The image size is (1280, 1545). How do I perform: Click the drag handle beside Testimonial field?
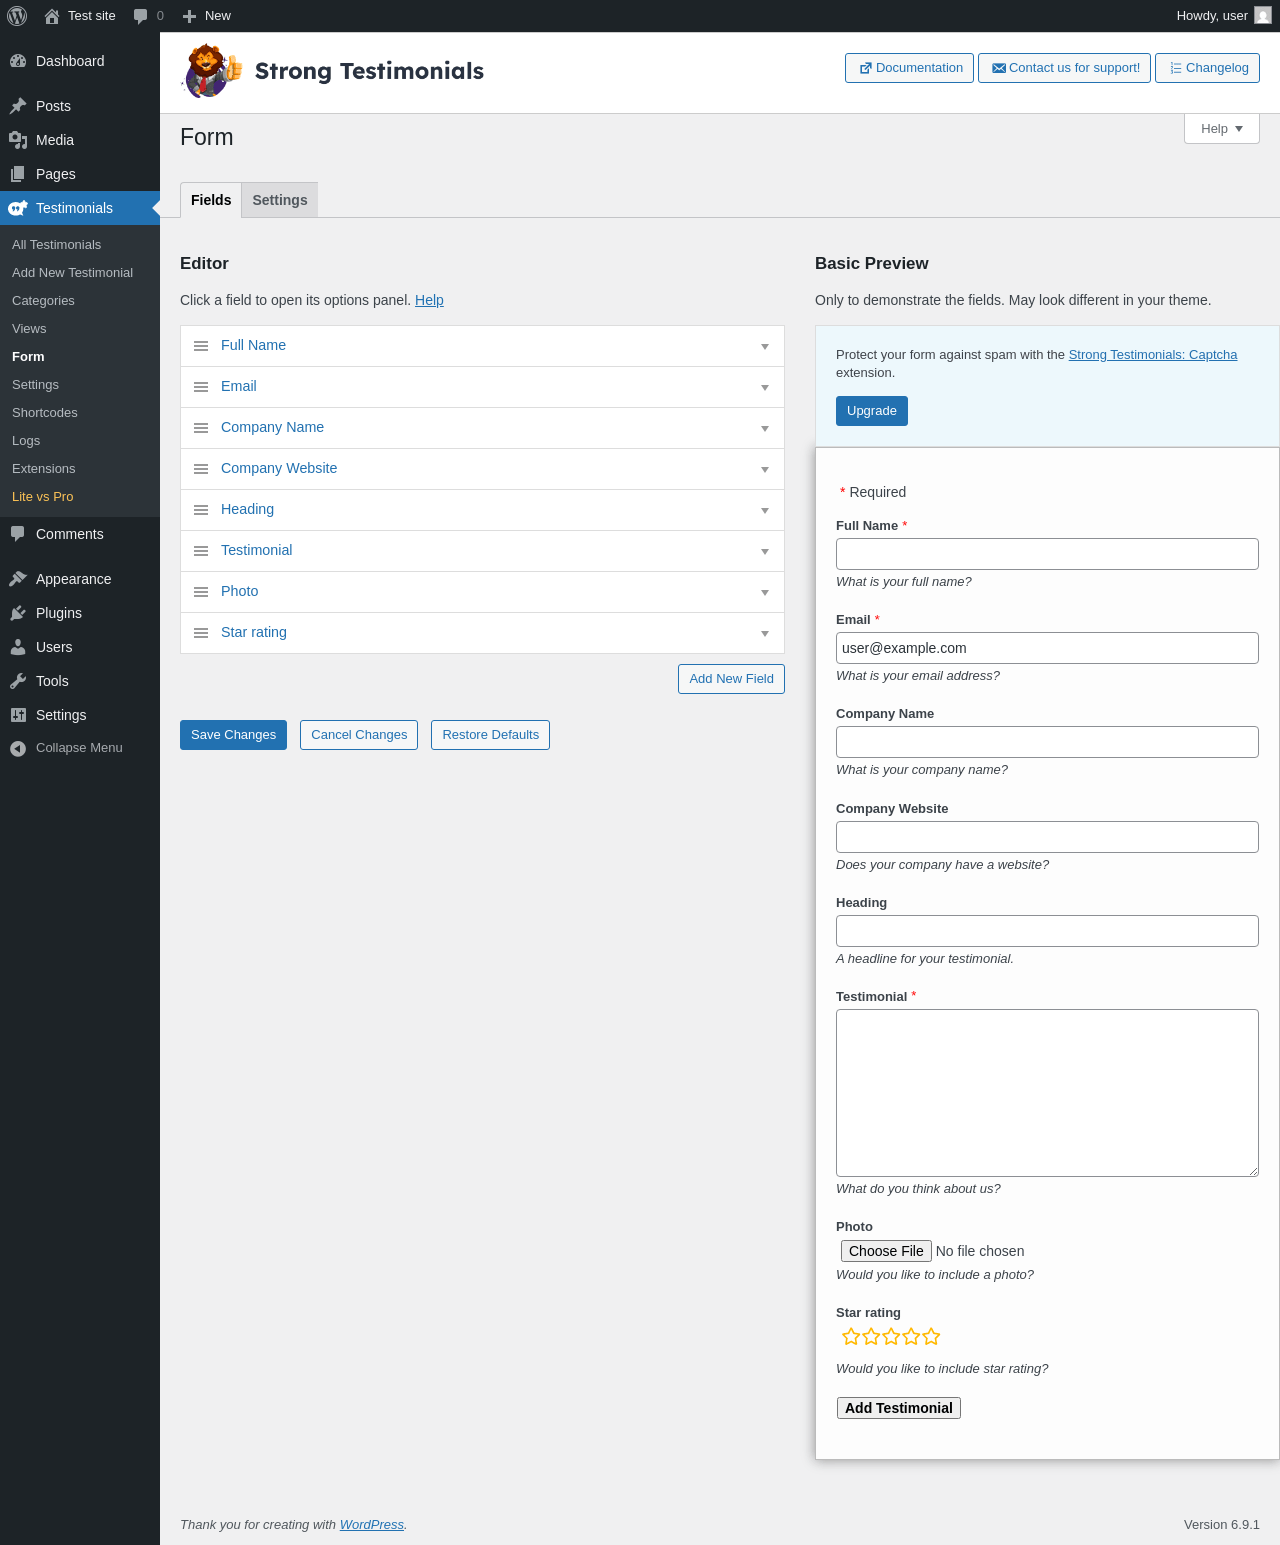[x=201, y=551]
